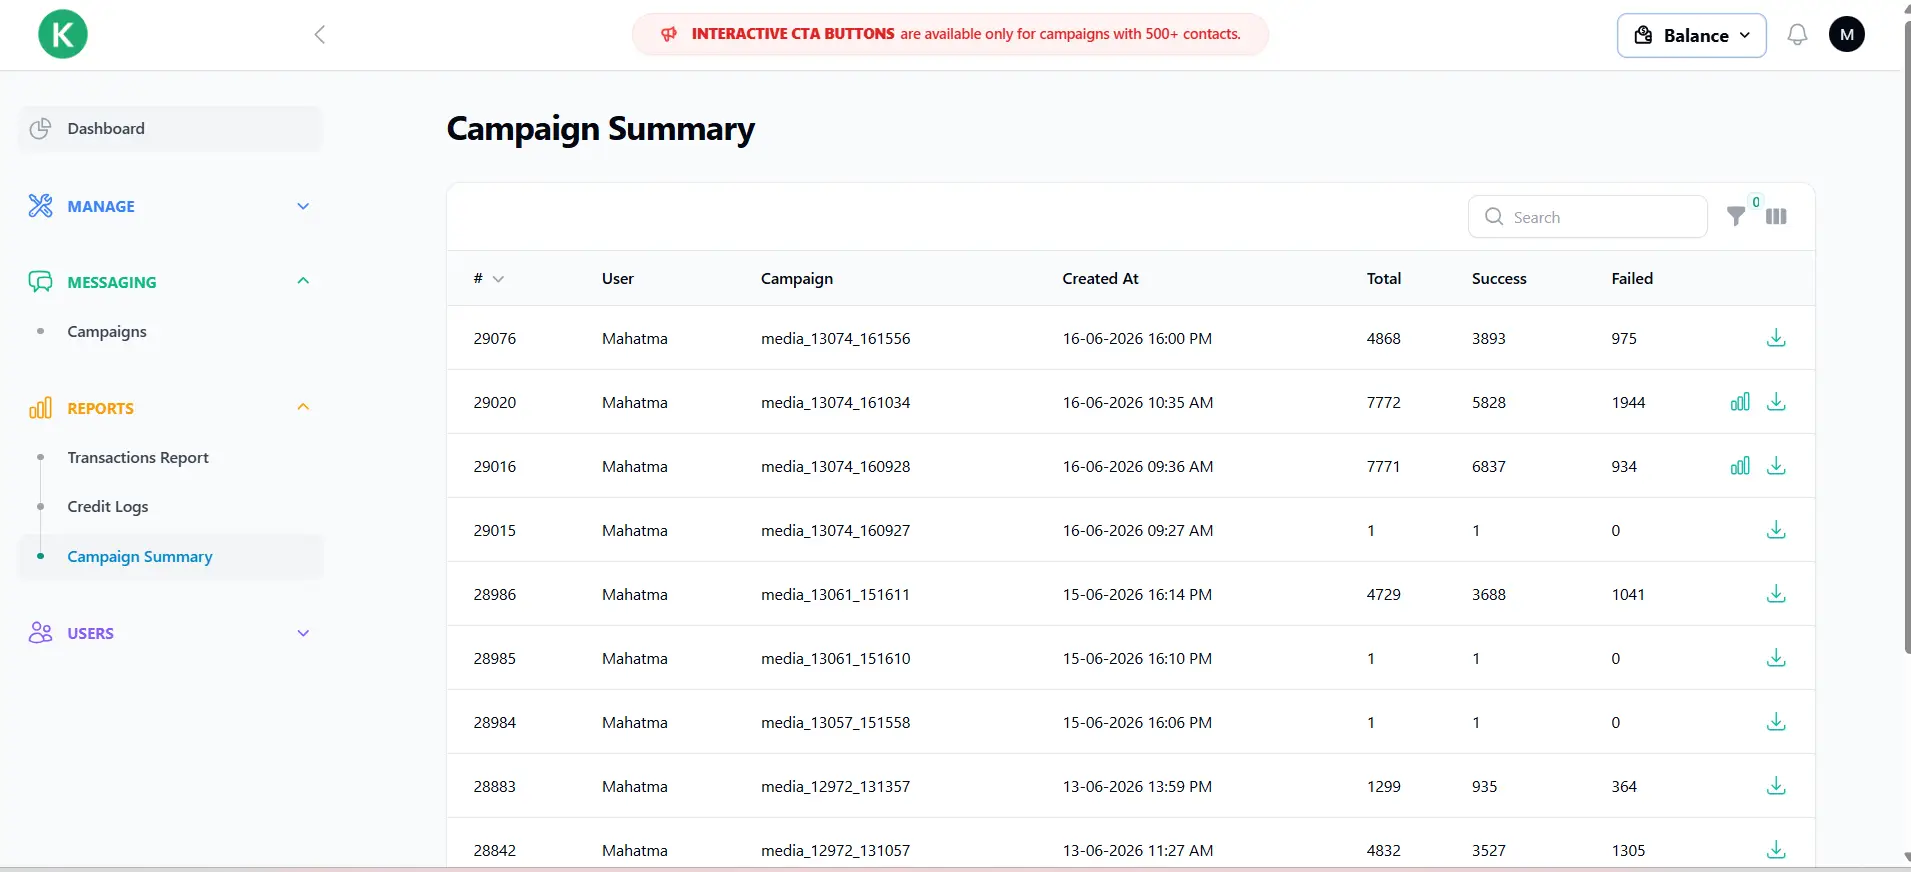Click the page vertical scrollbar
This screenshot has width=1911, height=872.
(x=1906, y=340)
